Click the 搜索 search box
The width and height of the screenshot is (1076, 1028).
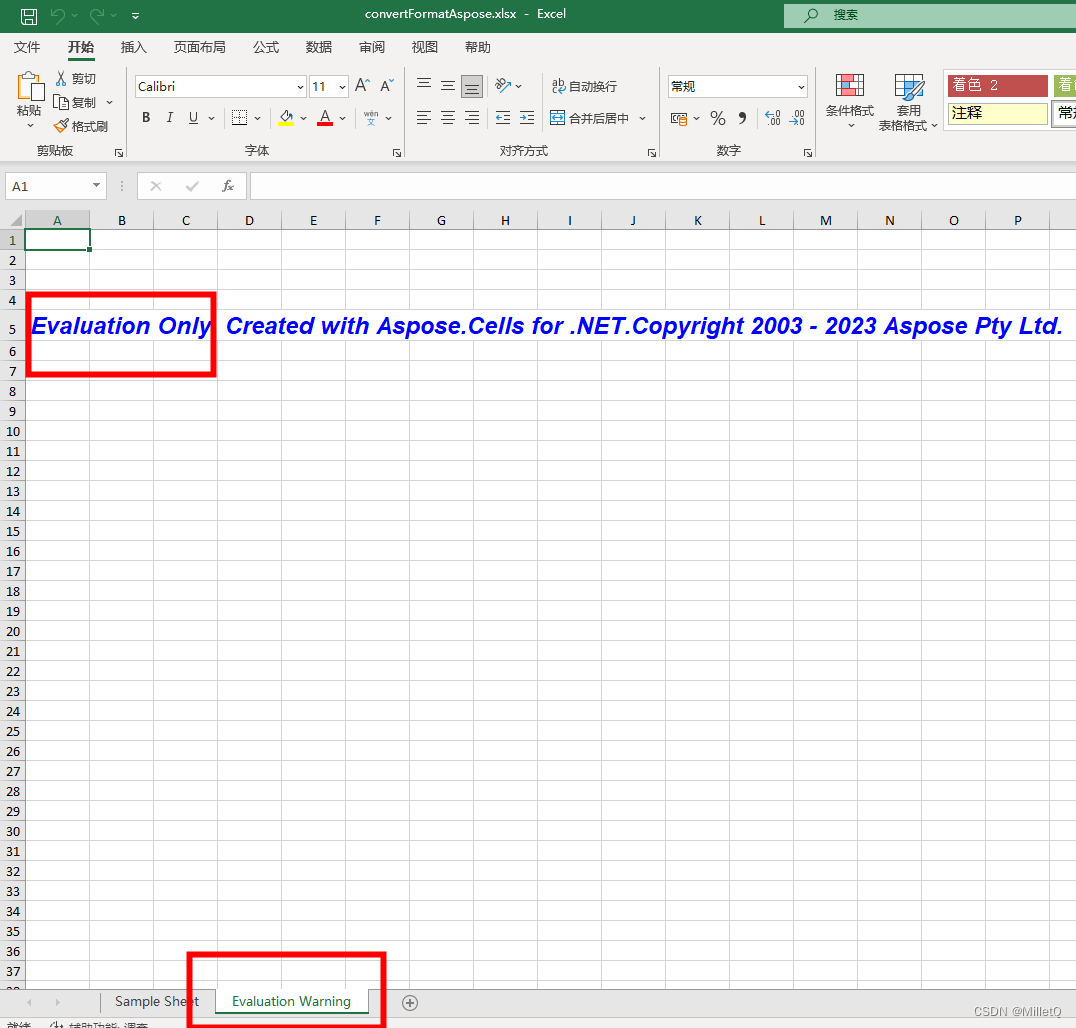pyautogui.click(x=930, y=15)
